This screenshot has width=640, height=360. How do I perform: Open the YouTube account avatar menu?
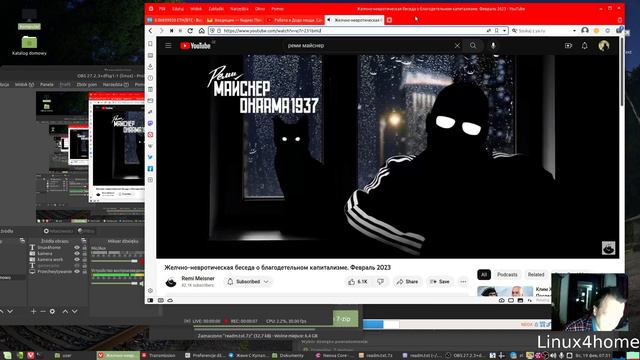tap(604, 46)
